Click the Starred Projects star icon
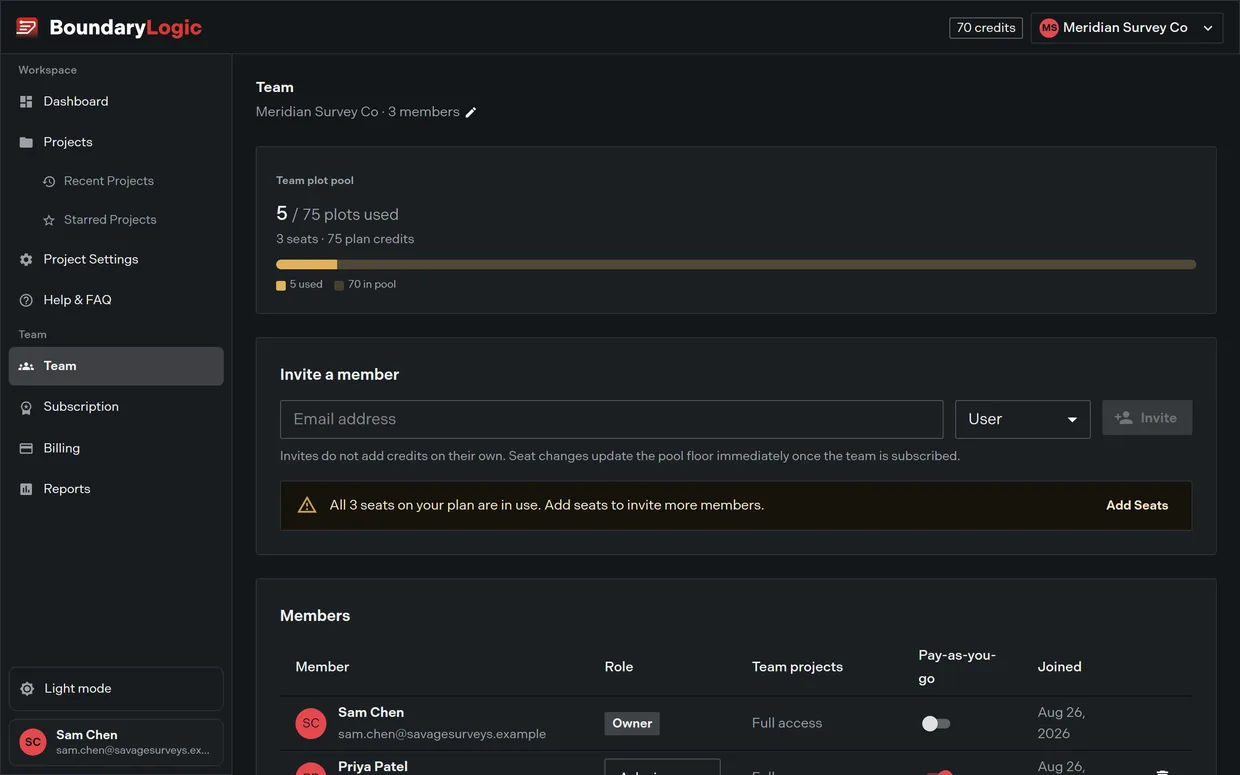This screenshot has height=775, width=1240. 49,220
